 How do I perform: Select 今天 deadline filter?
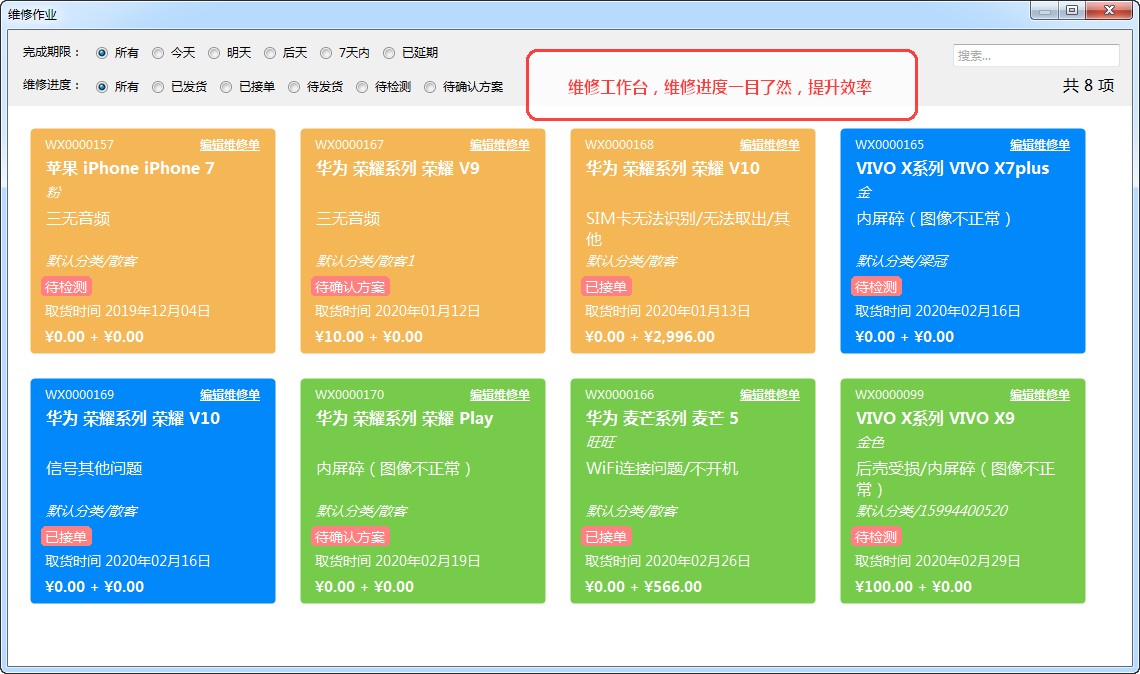[x=158, y=53]
